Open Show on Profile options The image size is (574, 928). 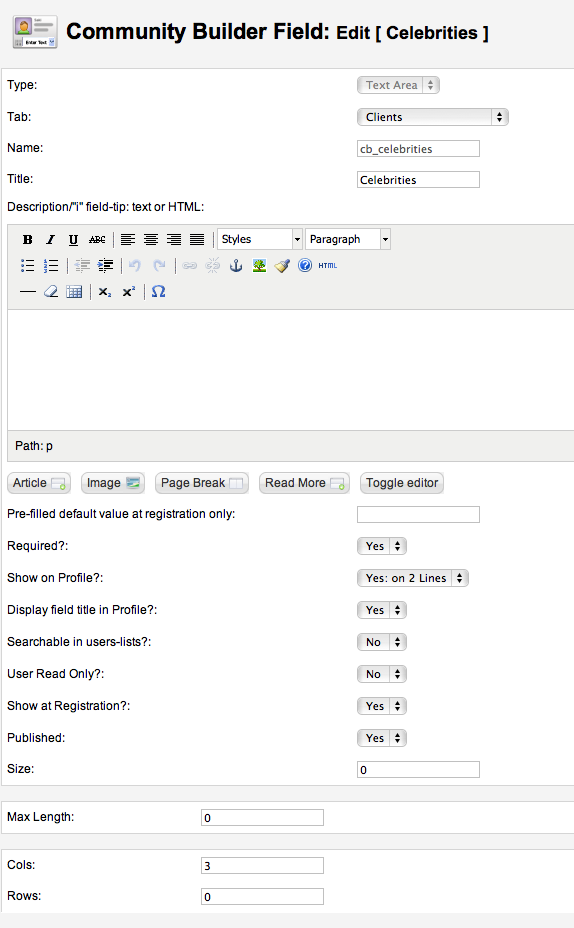tap(412, 578)
